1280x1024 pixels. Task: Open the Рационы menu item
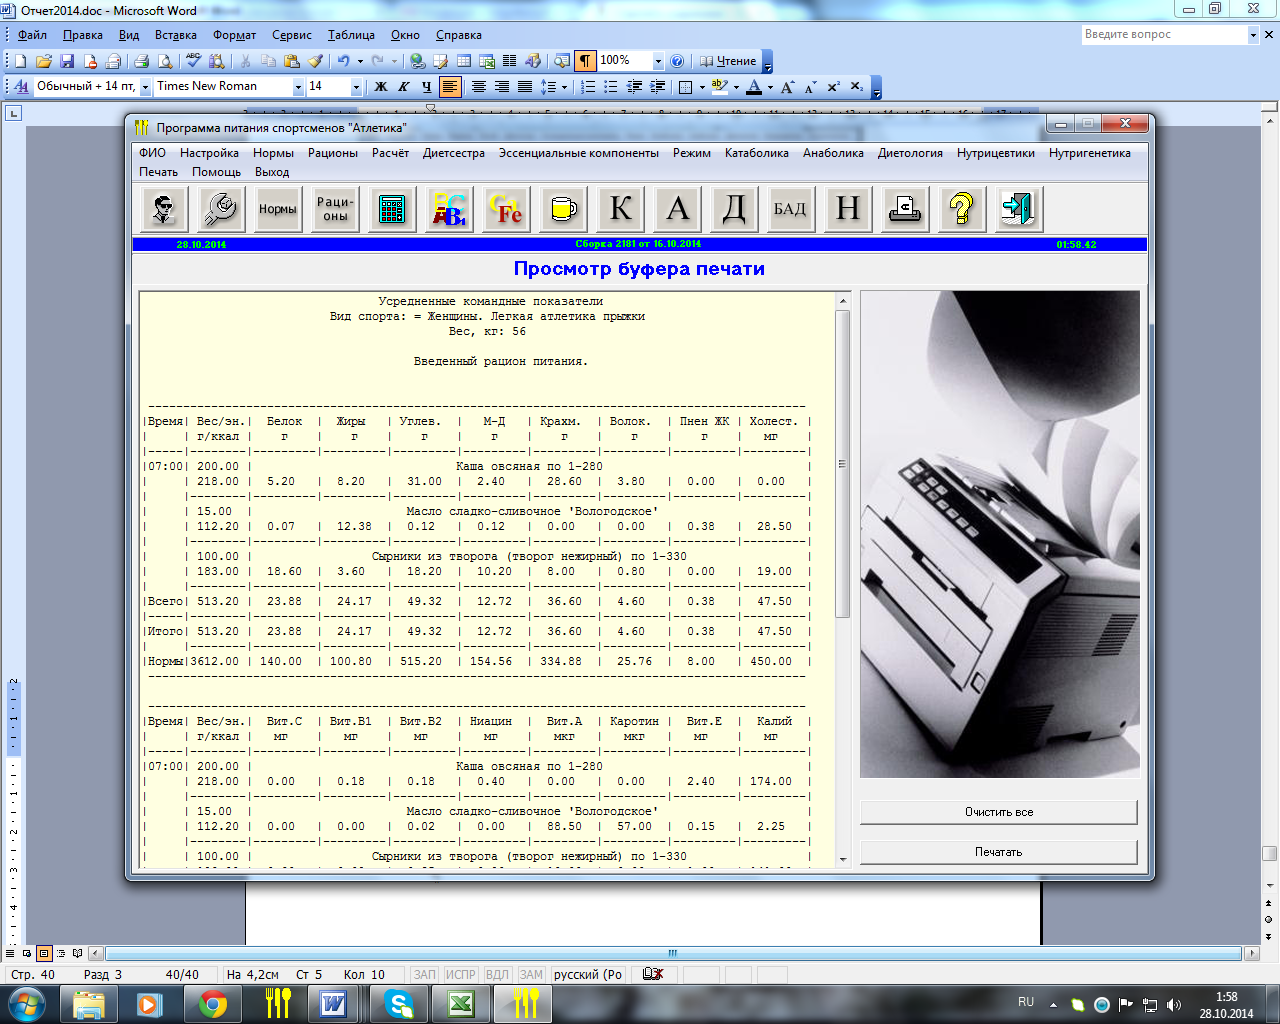(x=332, y=153)
